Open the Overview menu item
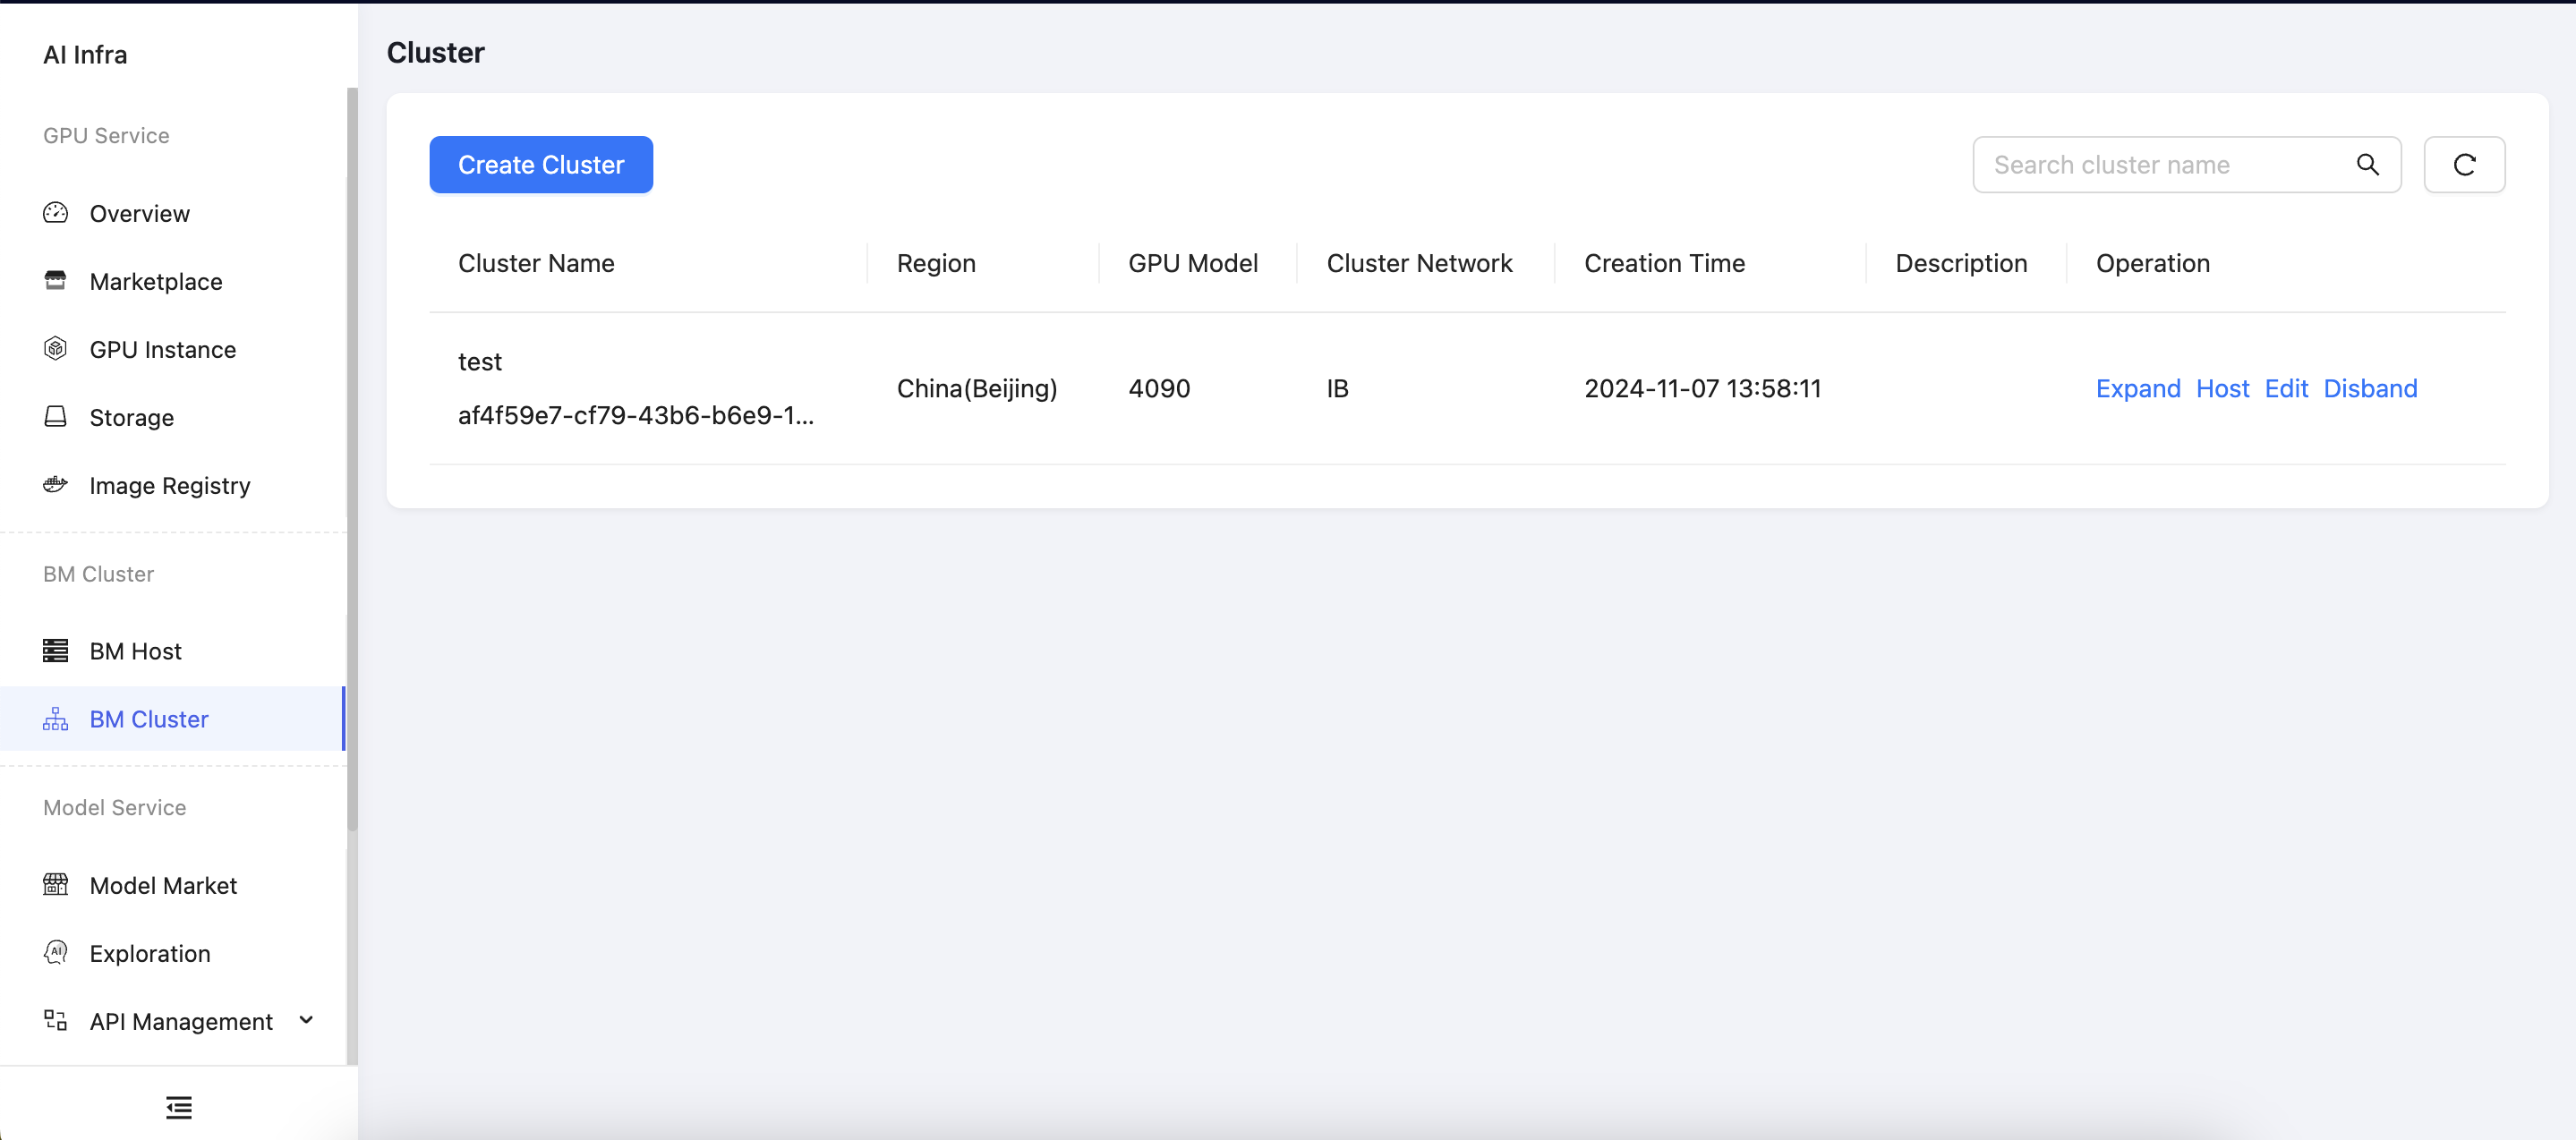Viewport: 2576px width, 1140px height. click(172, 213)
